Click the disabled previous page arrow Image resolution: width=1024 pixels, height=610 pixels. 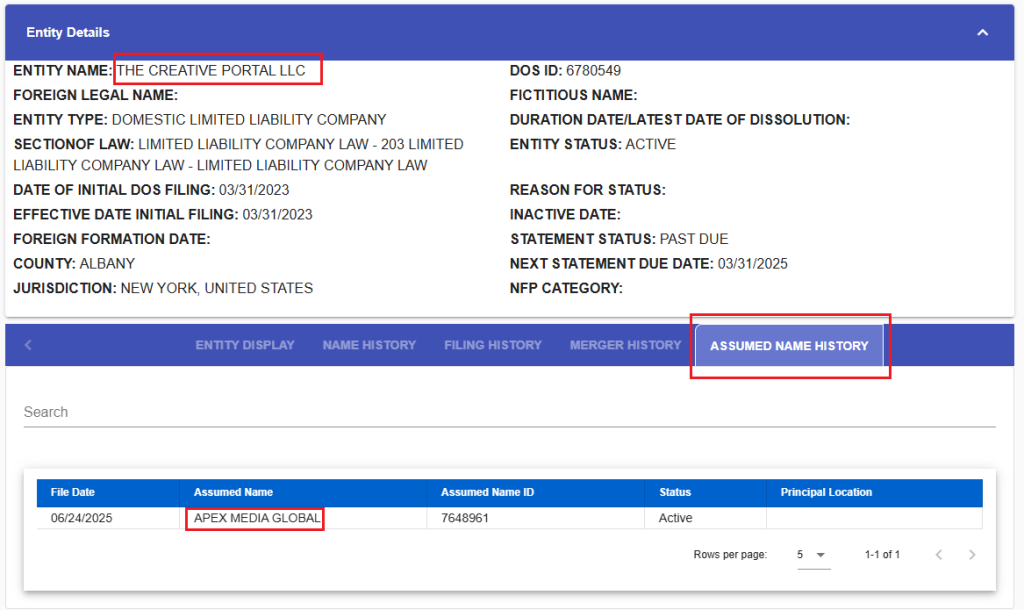pyautogui.click(x=938, y=554)
